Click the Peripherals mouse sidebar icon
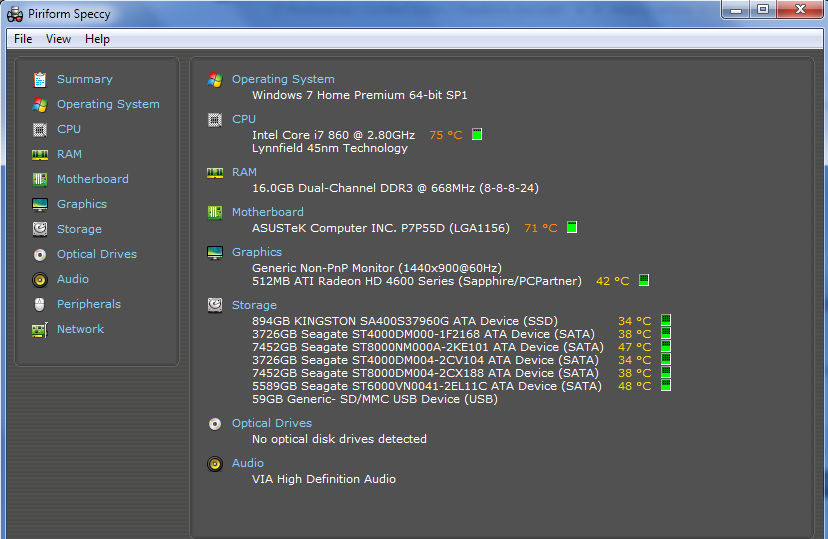Screen dimensions: 828x539 [x=40, y=304]
